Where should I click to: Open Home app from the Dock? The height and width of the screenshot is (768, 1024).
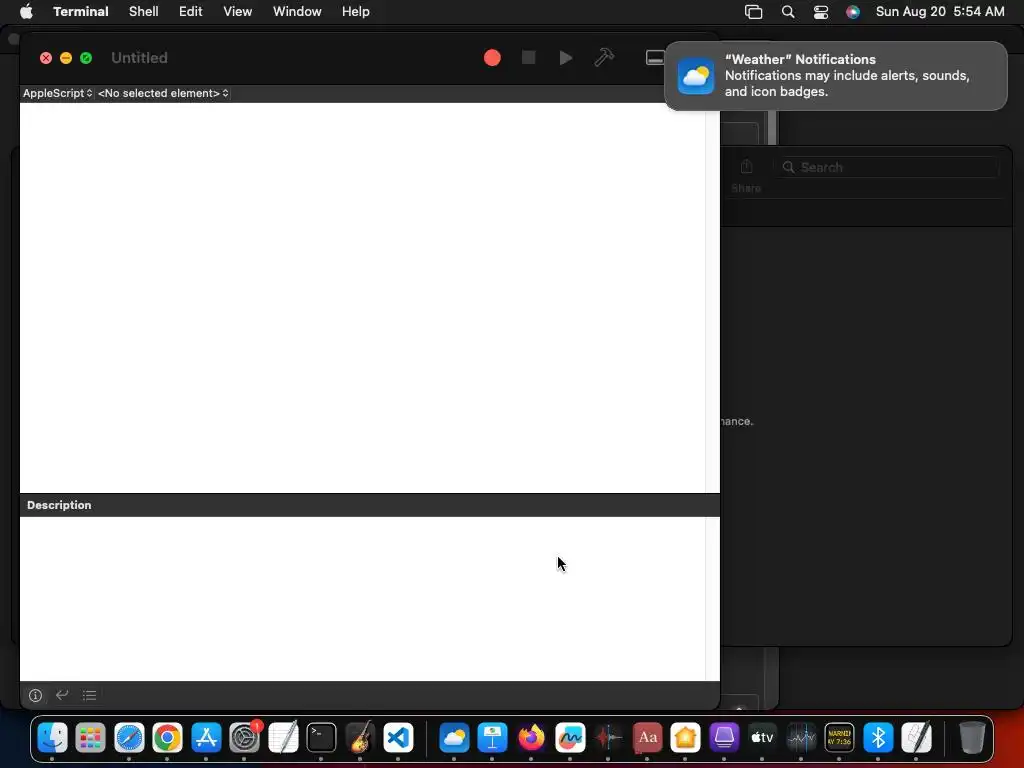click(x=685, y=738)
